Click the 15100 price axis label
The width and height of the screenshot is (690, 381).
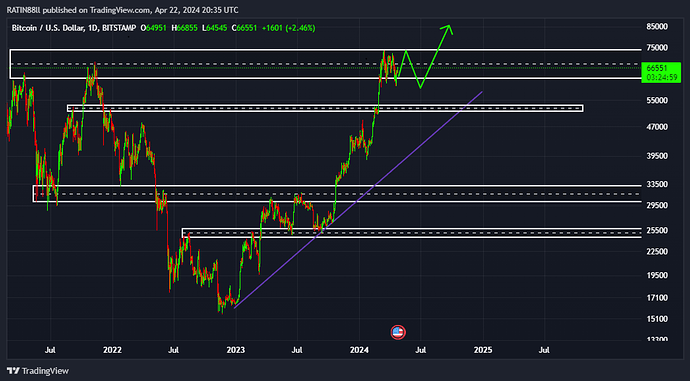657,319
